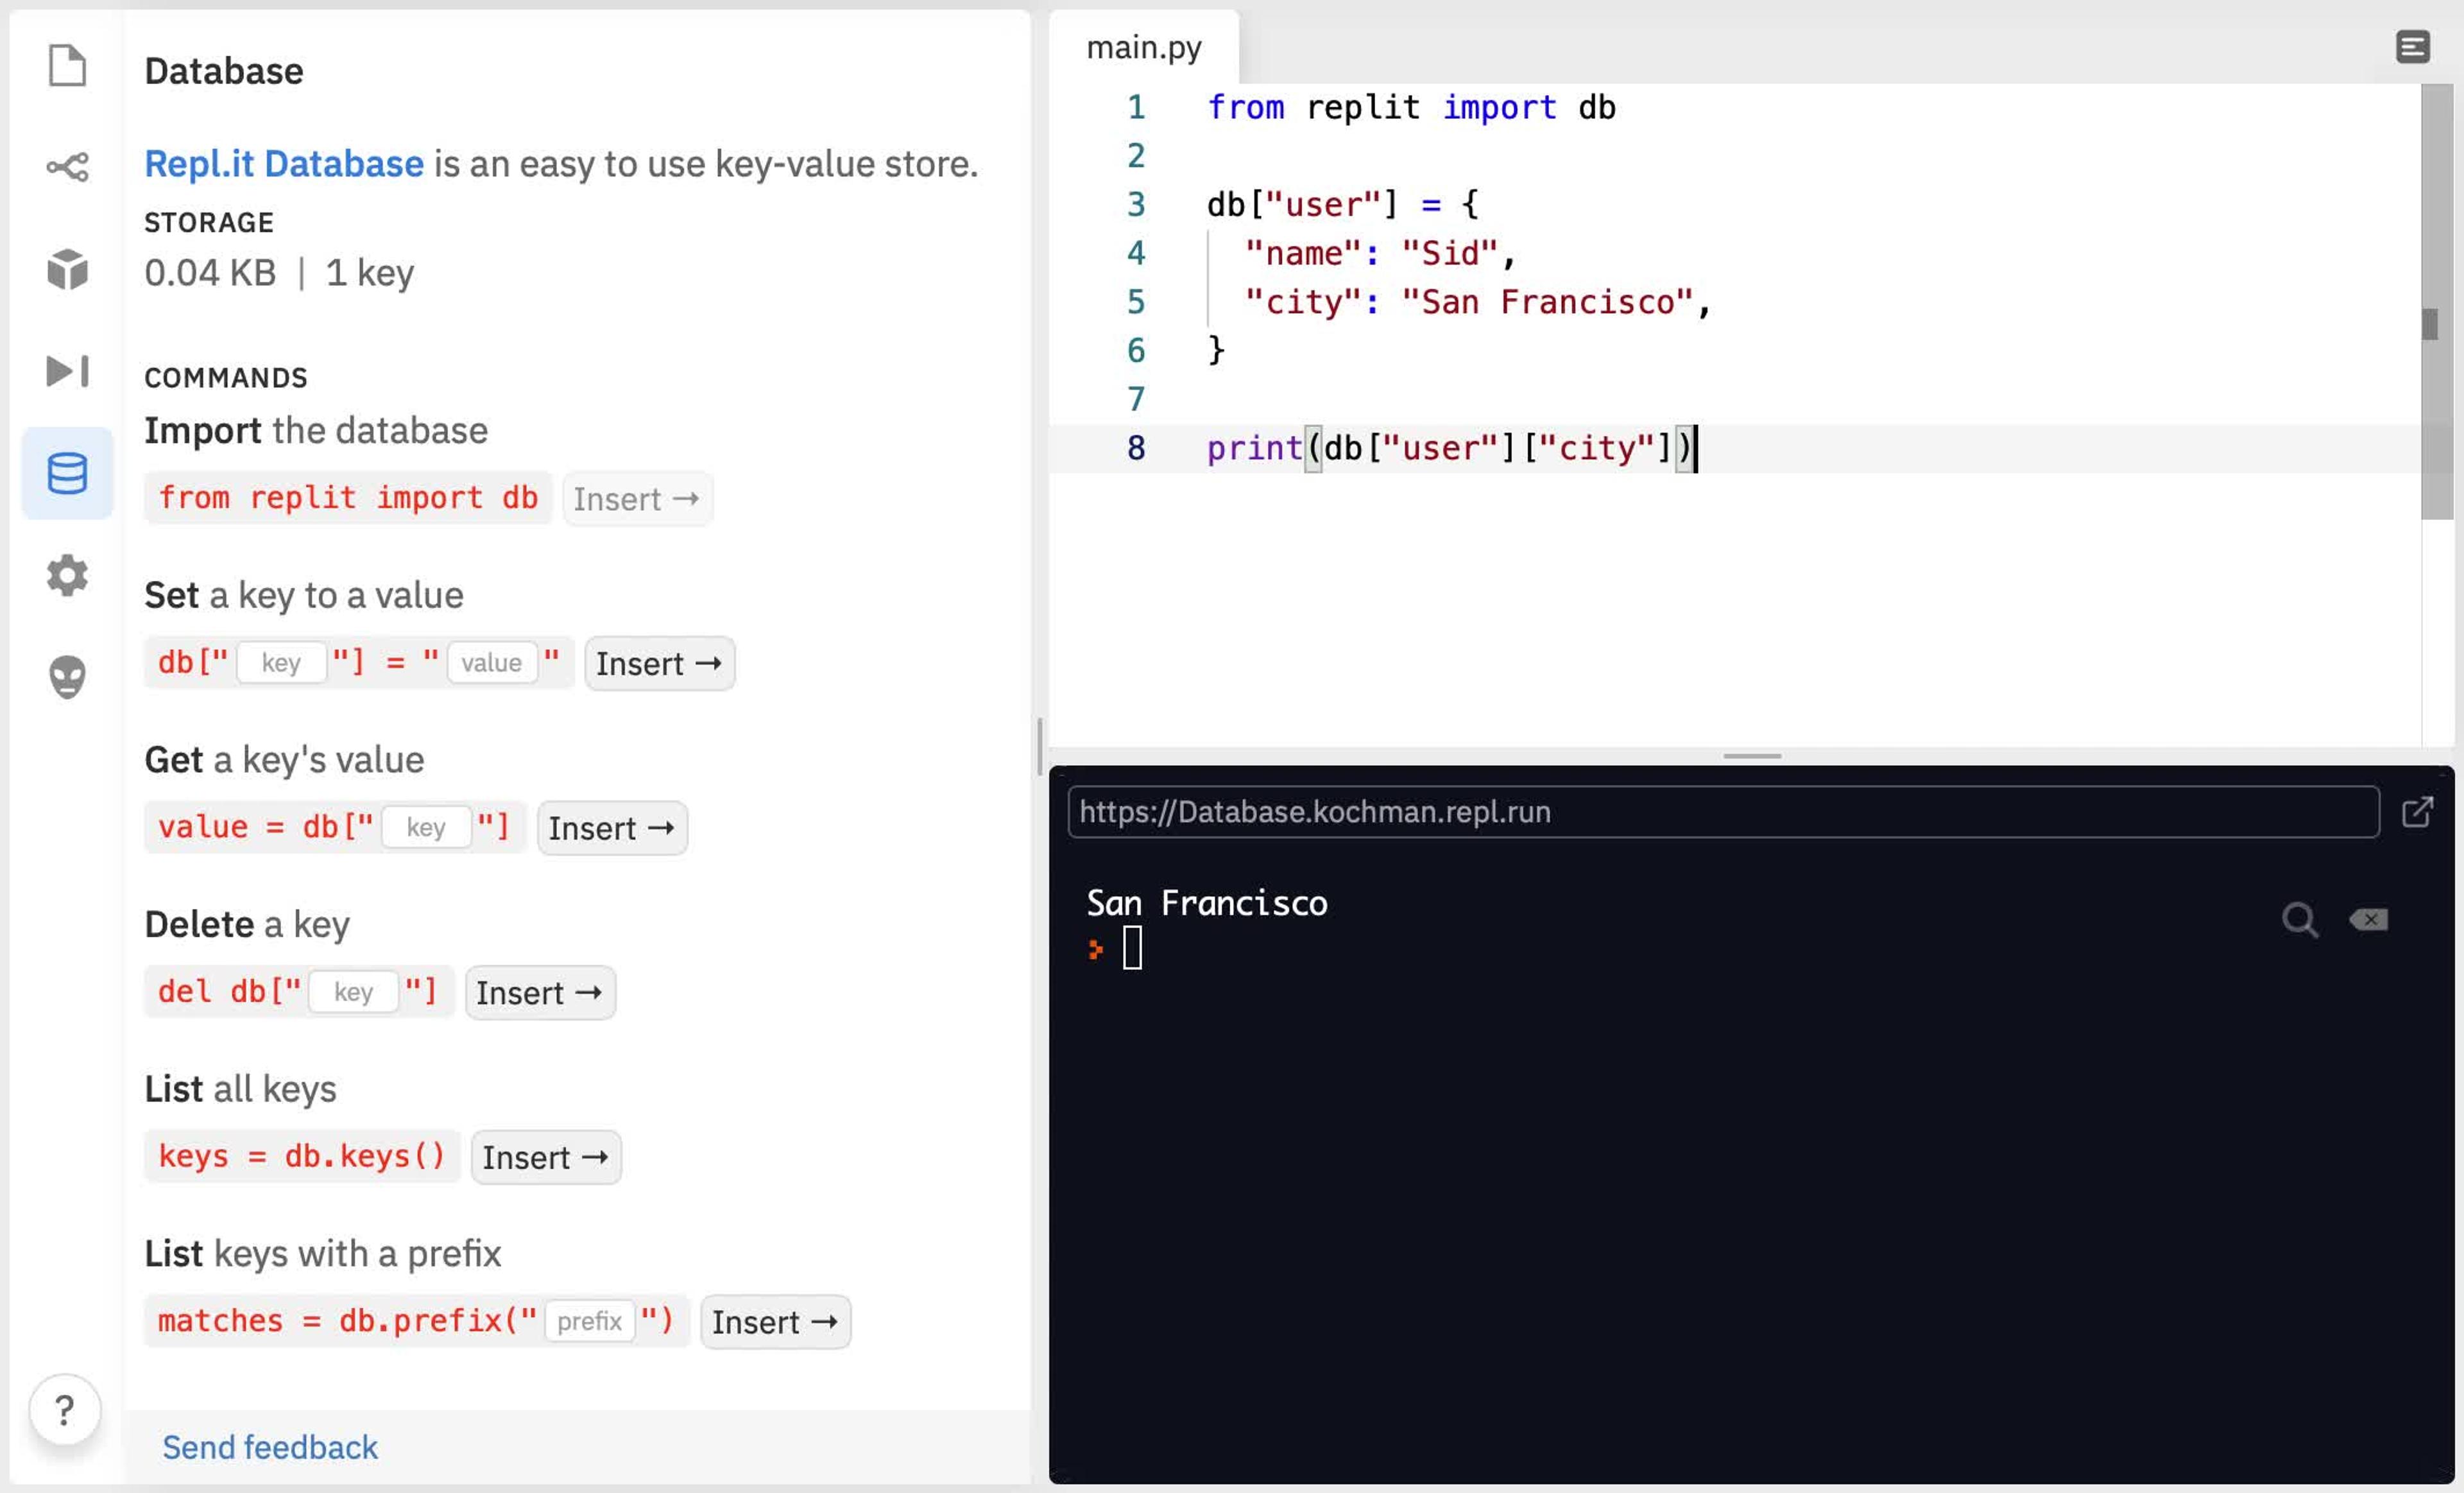Open the Debugger play-step icon
The height and width of the screenshot is (1493, 2464).
tap(67, 371)
